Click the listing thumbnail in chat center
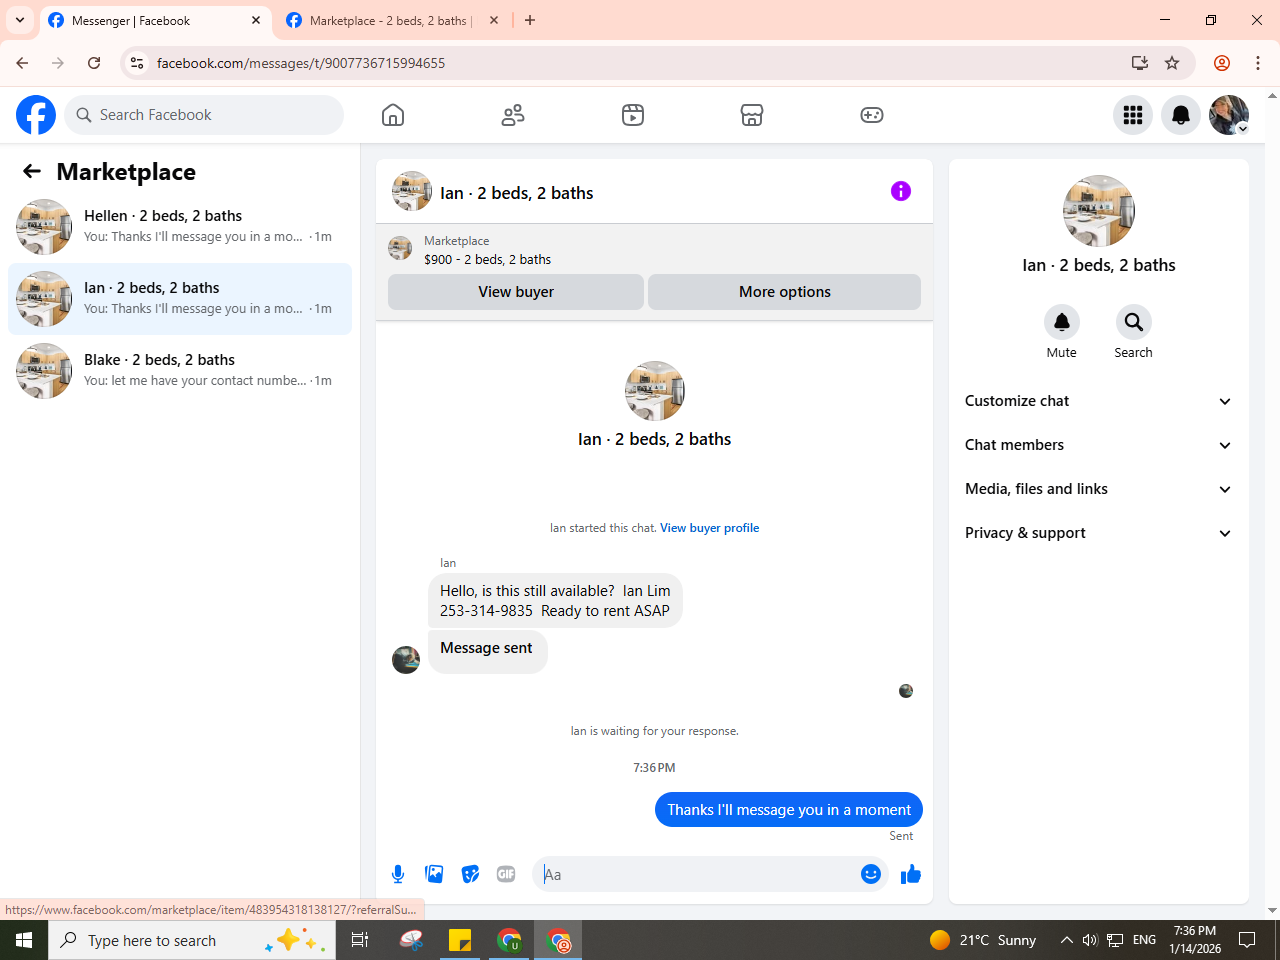 pyautogui.click(x=655, y=391)
